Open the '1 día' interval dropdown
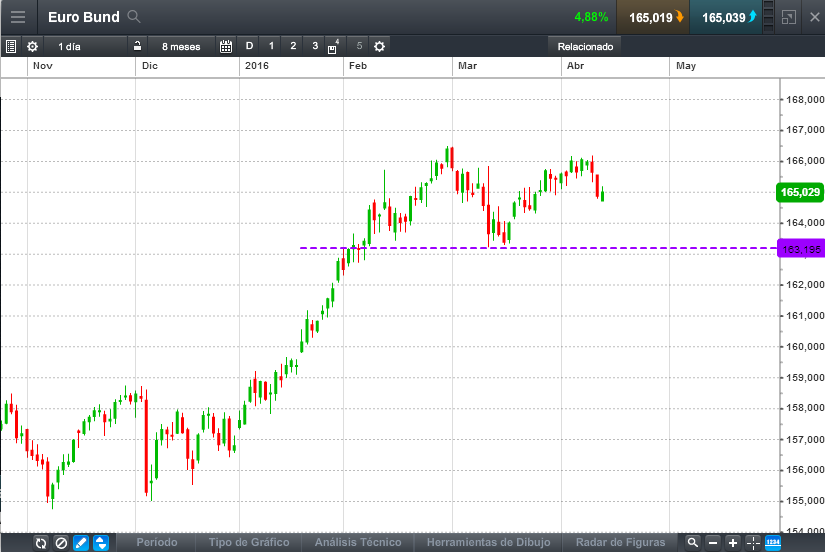825x552 pixels. click(x=70, y=46)
